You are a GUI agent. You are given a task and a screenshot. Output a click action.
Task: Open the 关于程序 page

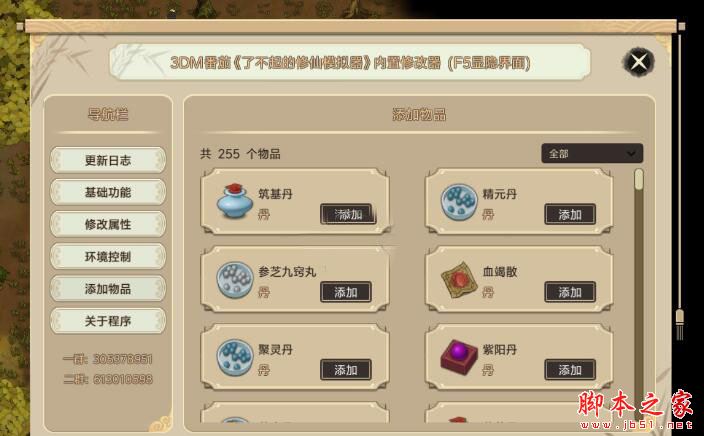tap(108, 321)
